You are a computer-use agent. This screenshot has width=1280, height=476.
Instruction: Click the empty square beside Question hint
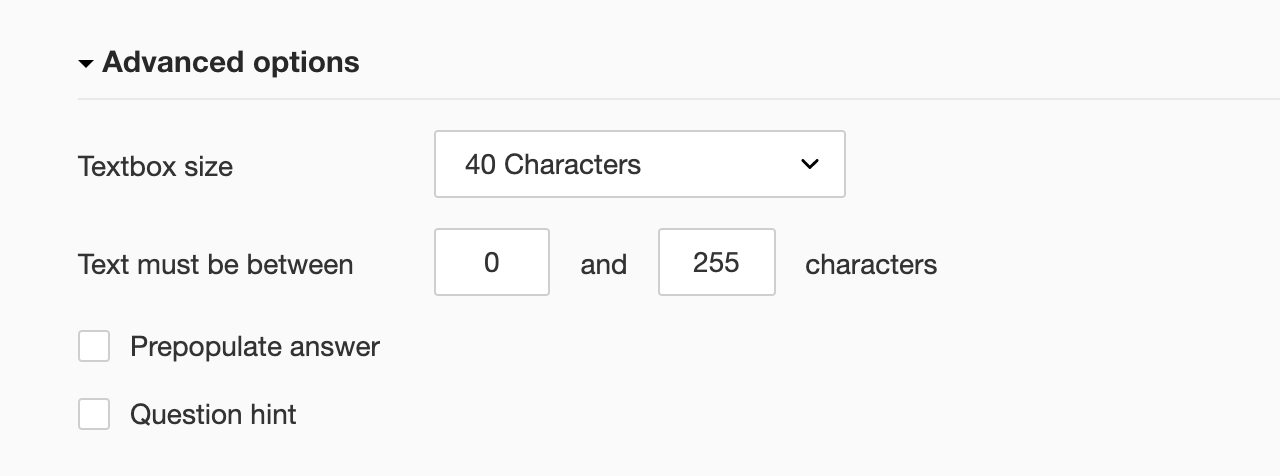(x=94, y=414)
